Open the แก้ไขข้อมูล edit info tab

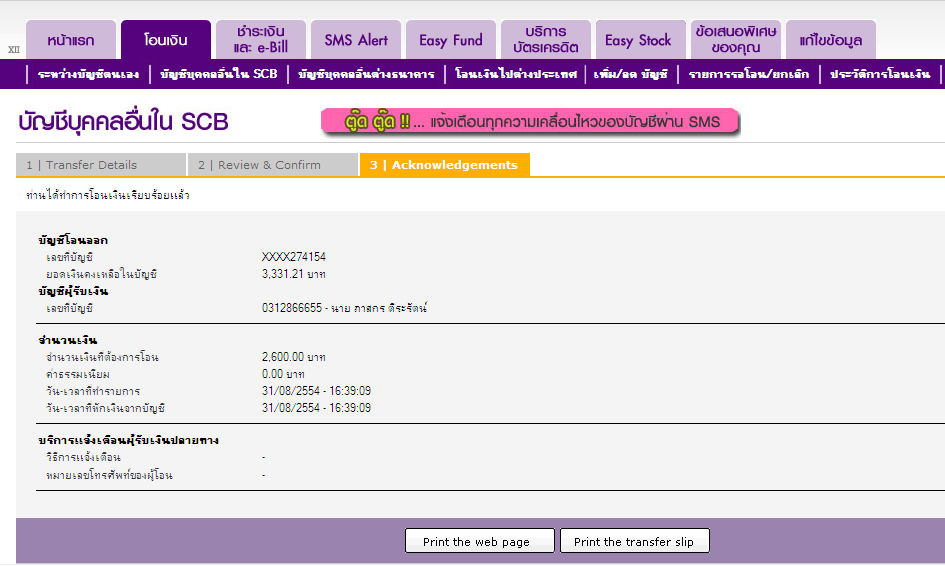point(830,40)
